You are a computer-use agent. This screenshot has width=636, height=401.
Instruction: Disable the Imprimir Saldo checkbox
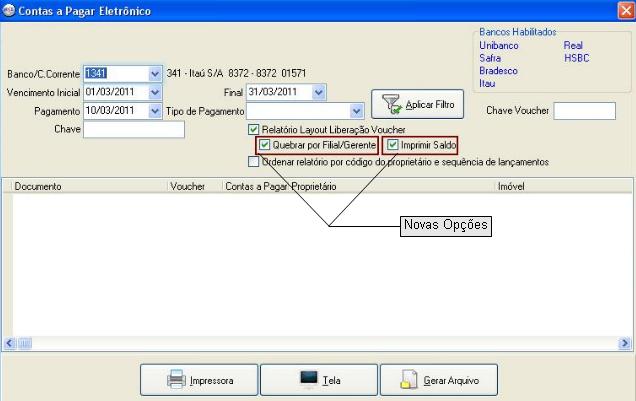point(393,145)
